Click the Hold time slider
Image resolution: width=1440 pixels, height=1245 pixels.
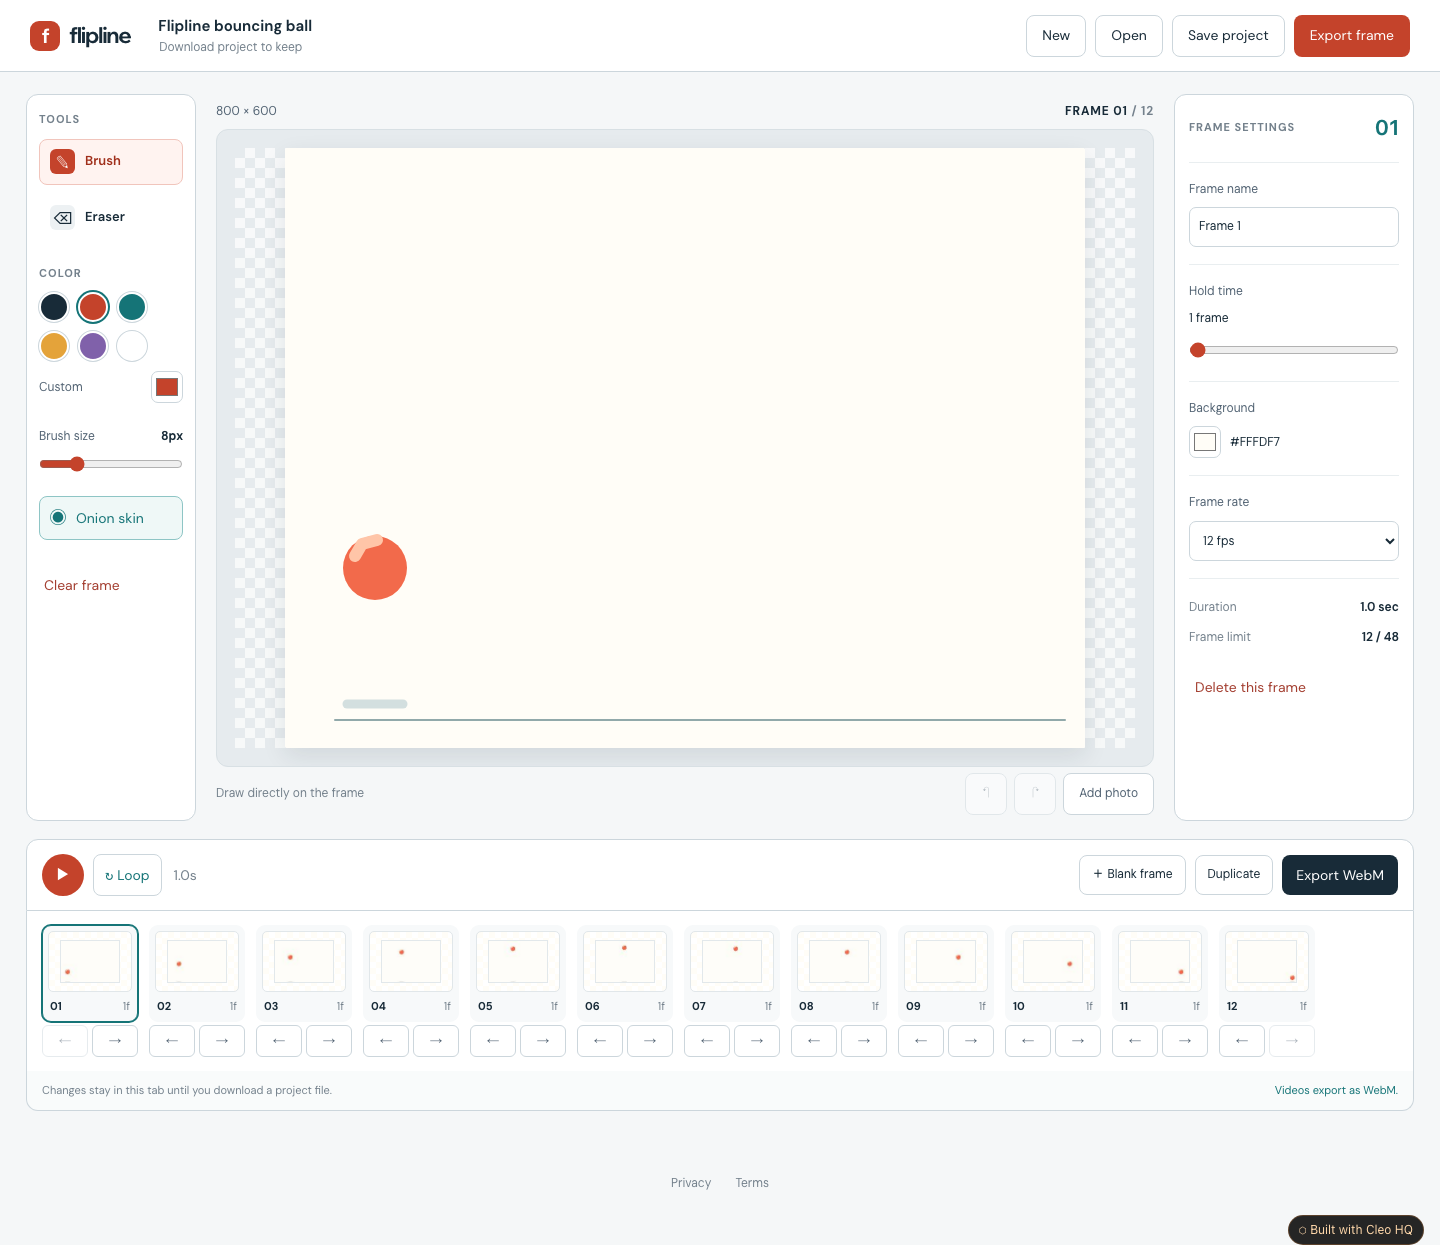[x=1294, y=350]
